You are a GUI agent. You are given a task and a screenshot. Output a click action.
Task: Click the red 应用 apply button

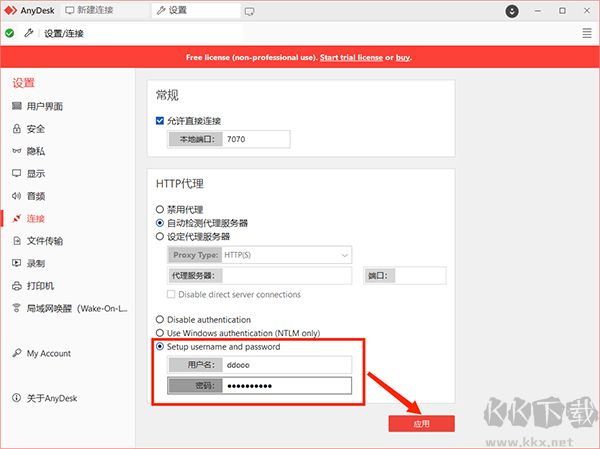point(421,424)
